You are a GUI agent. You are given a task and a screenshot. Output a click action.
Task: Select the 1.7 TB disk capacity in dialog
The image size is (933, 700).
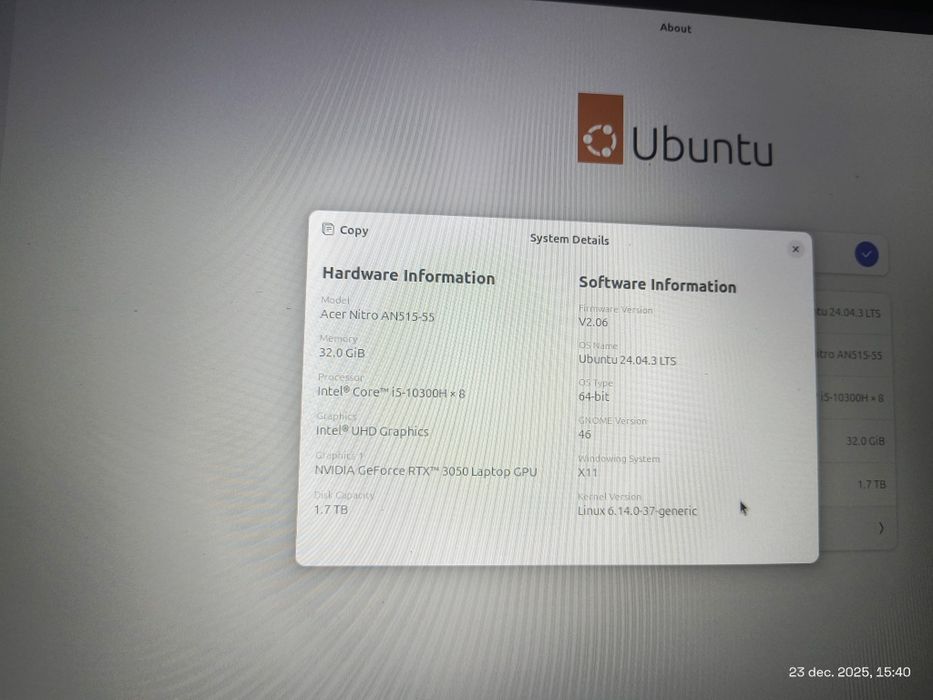tap(331, 510)
